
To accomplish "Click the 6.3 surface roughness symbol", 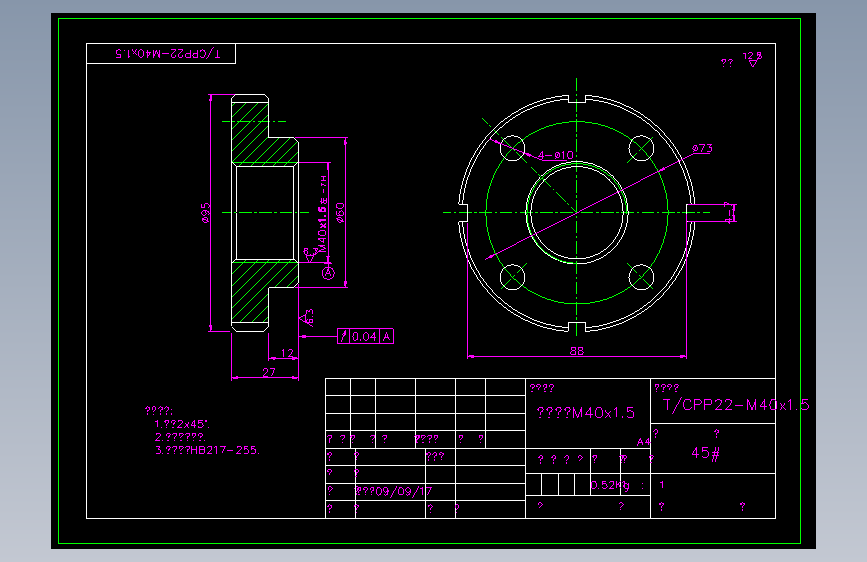I will tap(307, 318).
